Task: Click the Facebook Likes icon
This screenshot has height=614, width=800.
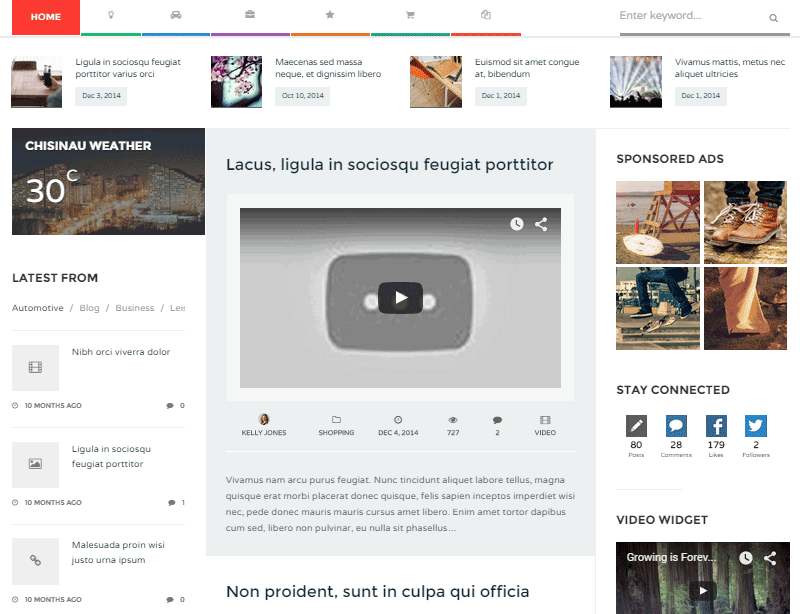Action: (x=716, y=426)
